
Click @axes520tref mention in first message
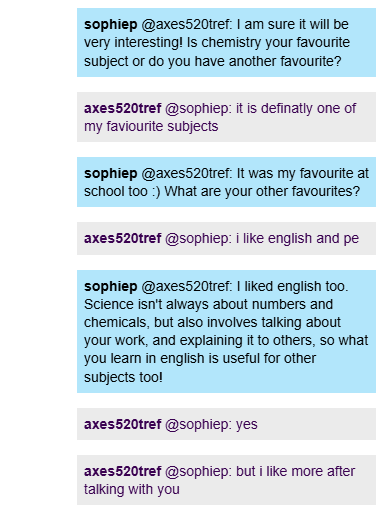(x=187, y=25)
